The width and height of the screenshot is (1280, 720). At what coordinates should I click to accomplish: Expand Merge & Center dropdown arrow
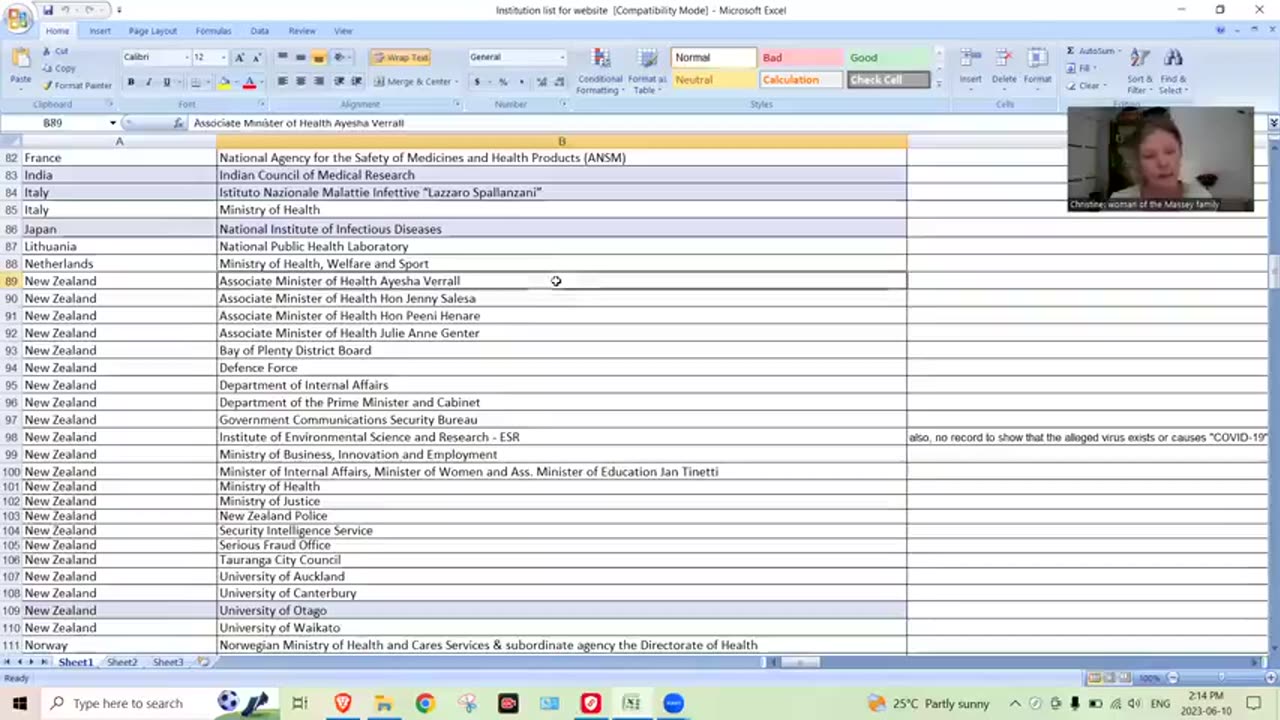tap(456, 82)
